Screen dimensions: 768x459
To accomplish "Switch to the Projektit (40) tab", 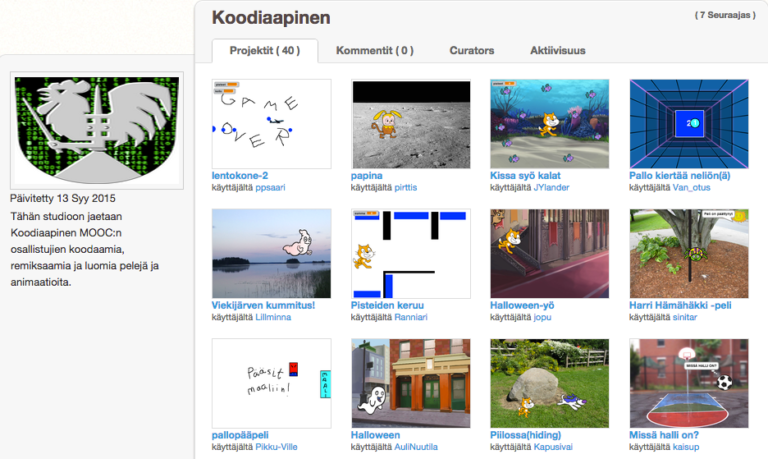I will 264,50.
